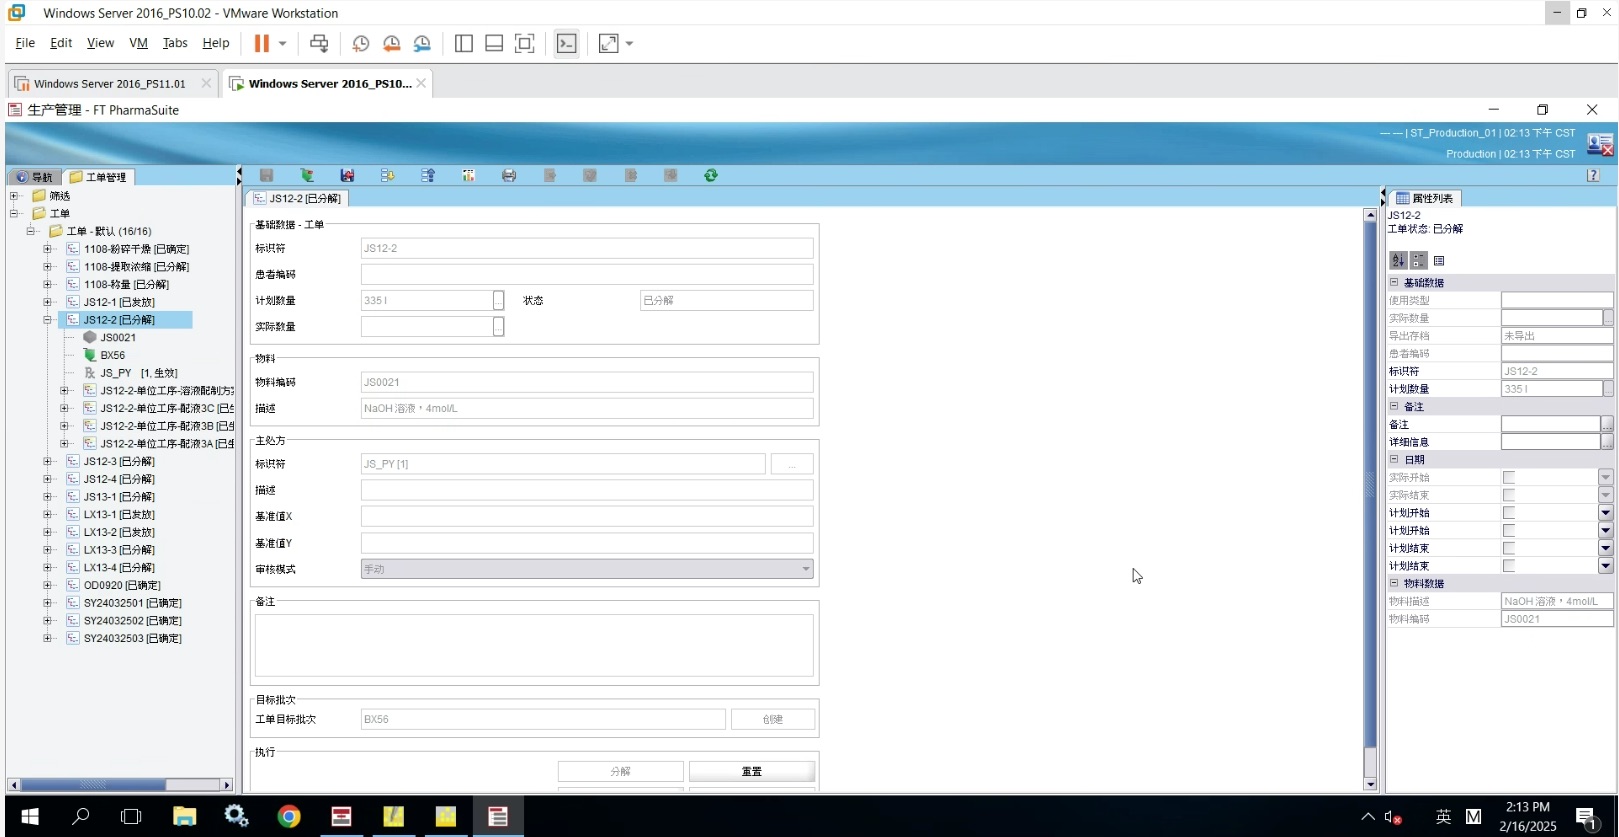
Task: Toggle the 实际开始 date checkbox
Action: click(1509, 478)
